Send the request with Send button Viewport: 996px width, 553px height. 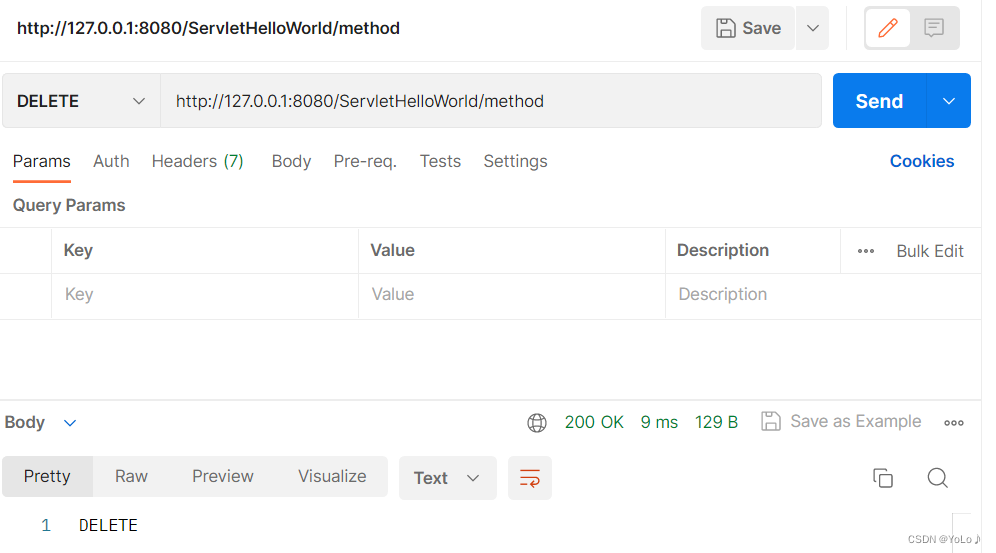pos(879,101)
